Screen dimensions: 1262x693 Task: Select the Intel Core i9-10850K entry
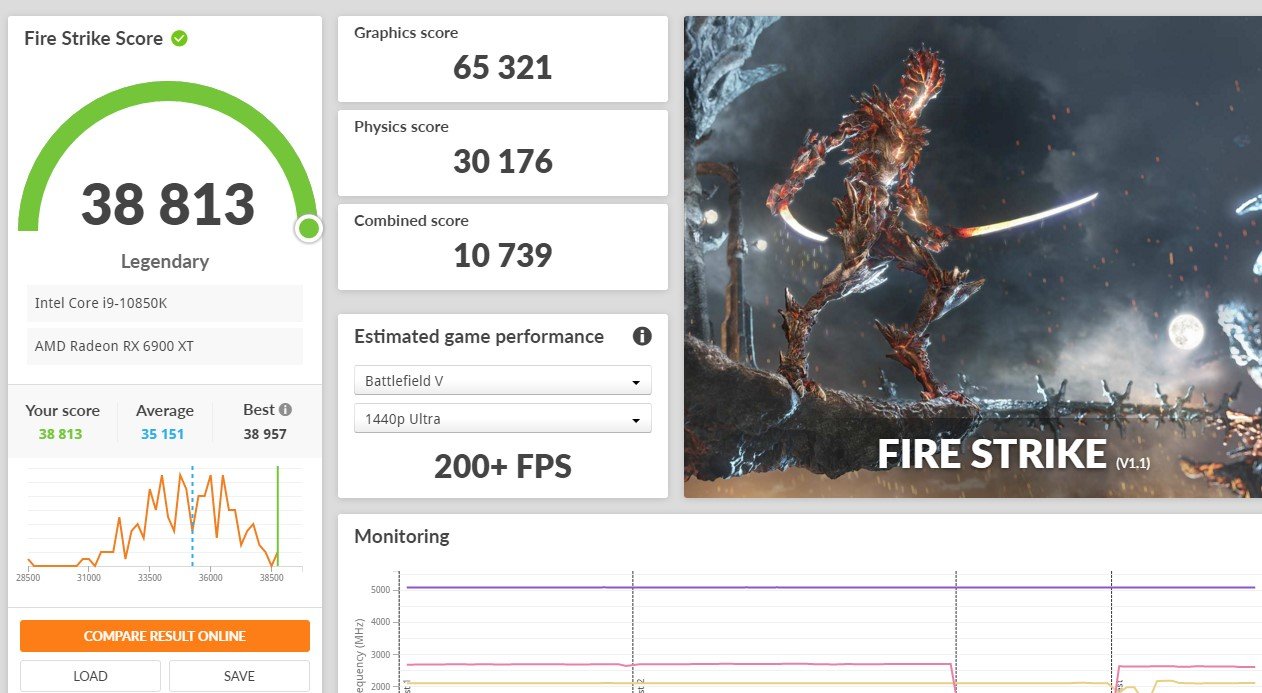pos(165,303)
